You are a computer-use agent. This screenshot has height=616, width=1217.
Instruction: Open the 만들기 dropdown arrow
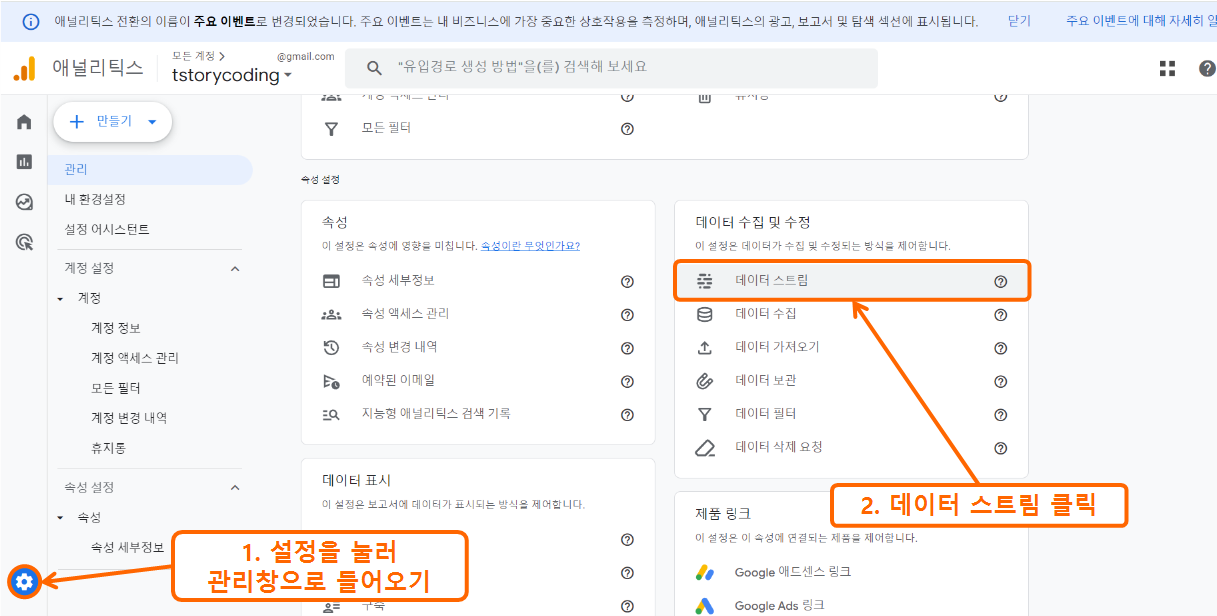pyautogui.click(x=150, y=120)
